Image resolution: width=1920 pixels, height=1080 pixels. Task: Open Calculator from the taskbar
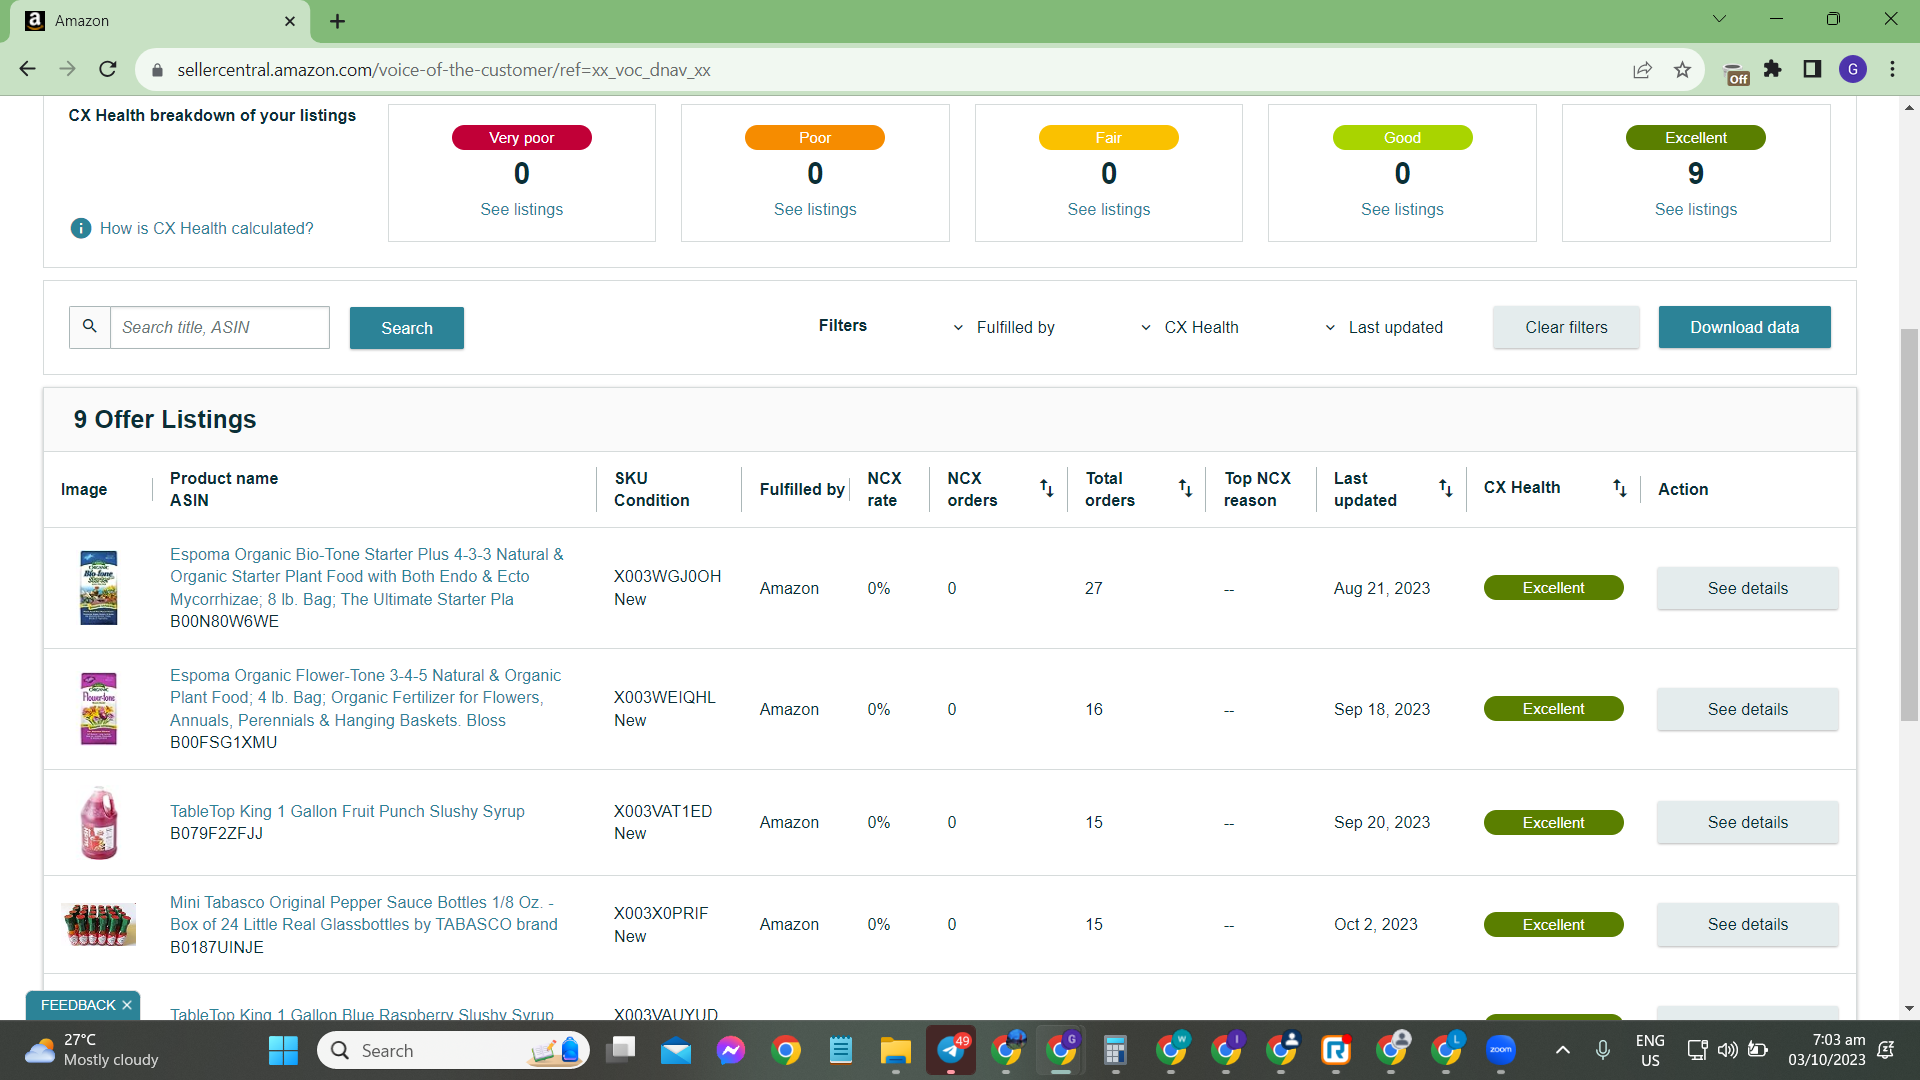point(1116,1050)
